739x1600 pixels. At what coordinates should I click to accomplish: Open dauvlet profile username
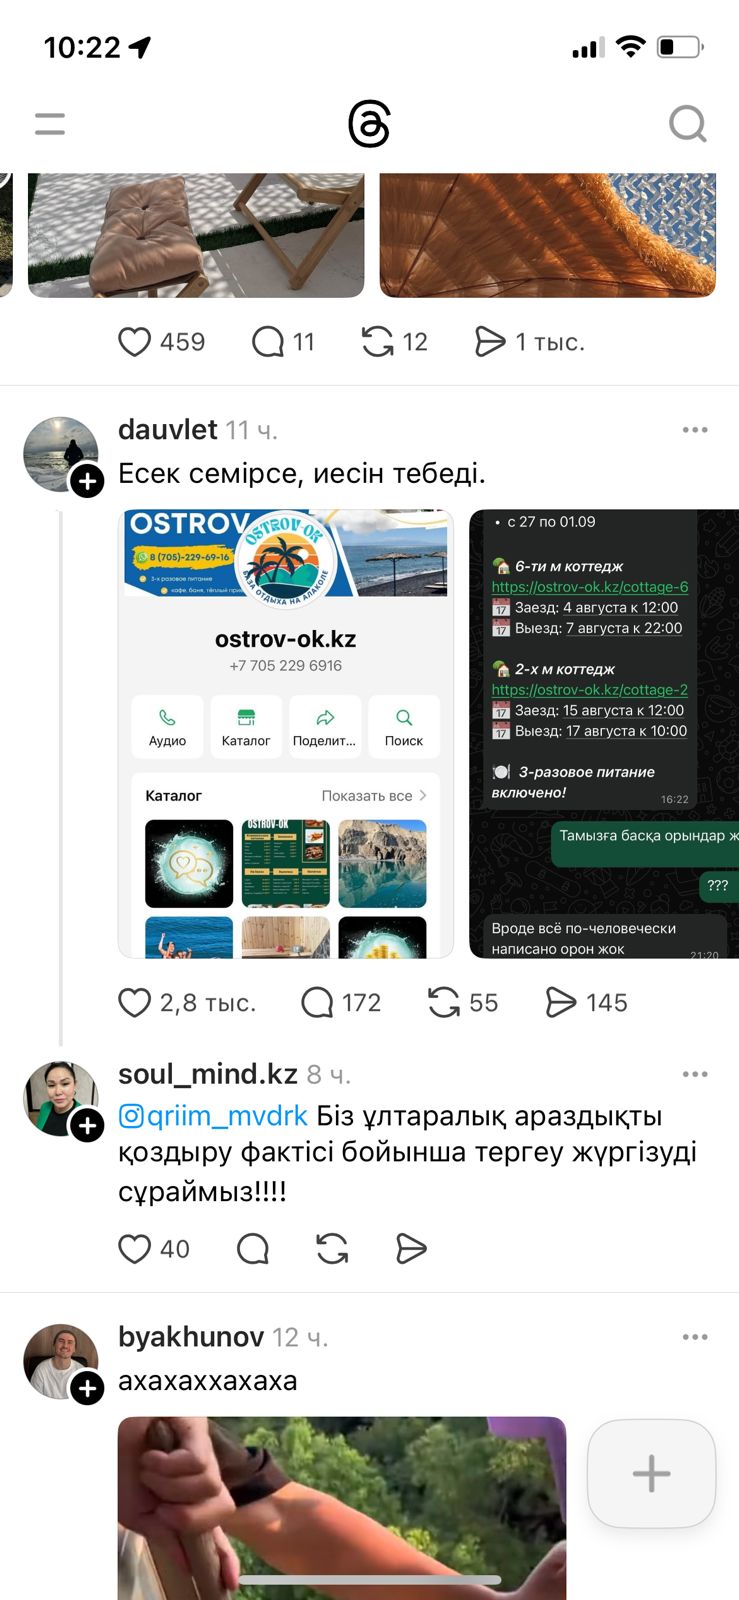(168, 429)
